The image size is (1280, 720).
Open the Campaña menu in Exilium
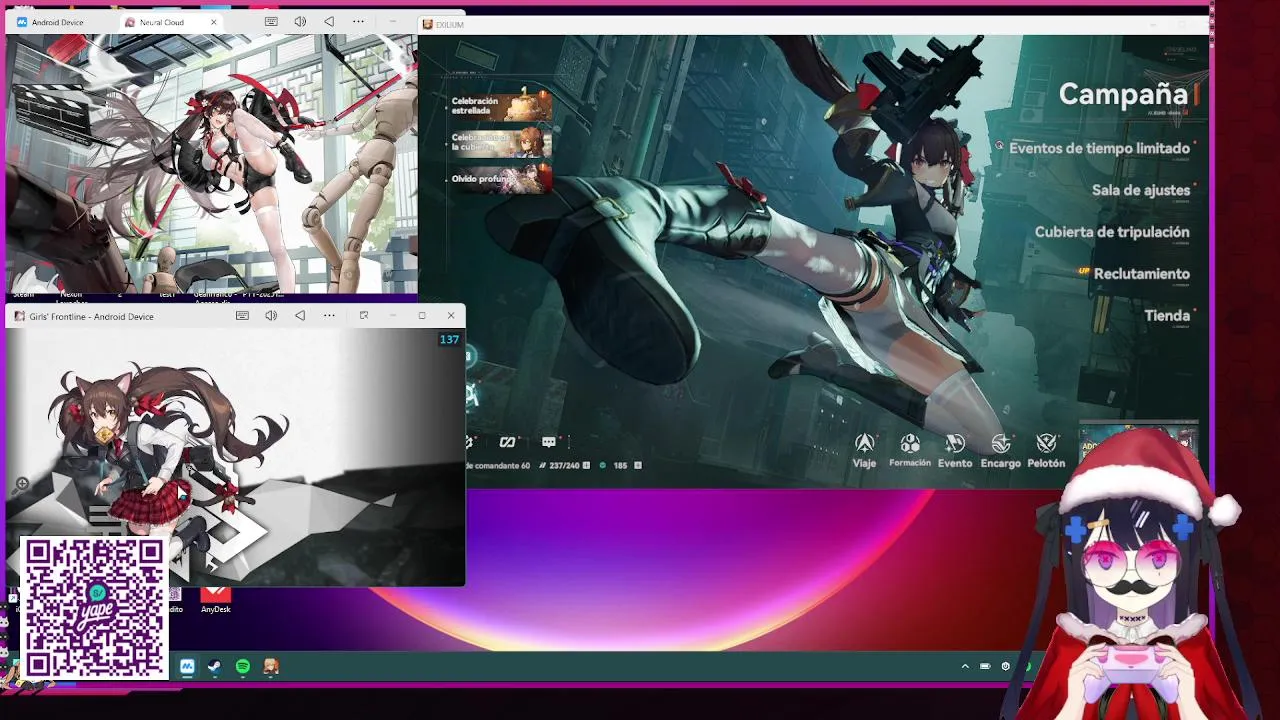click(x=1123, y=94)
